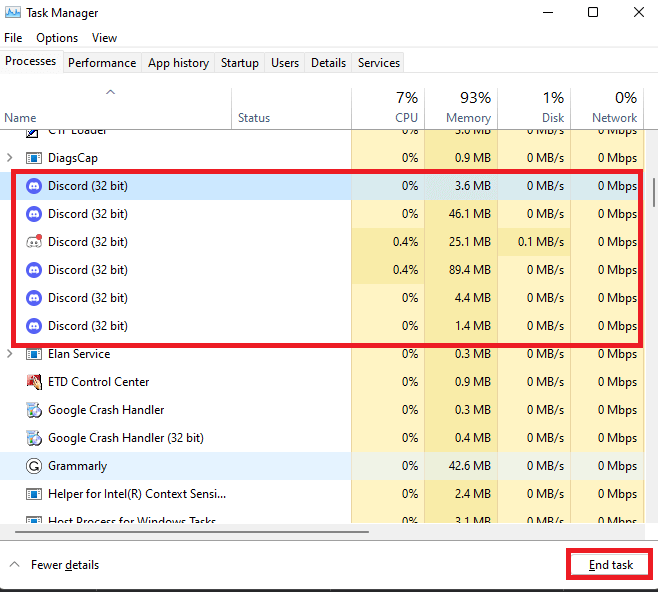Viewport: 658px width, 592px height.
Task: Open the Services tab
Action: 379,63
